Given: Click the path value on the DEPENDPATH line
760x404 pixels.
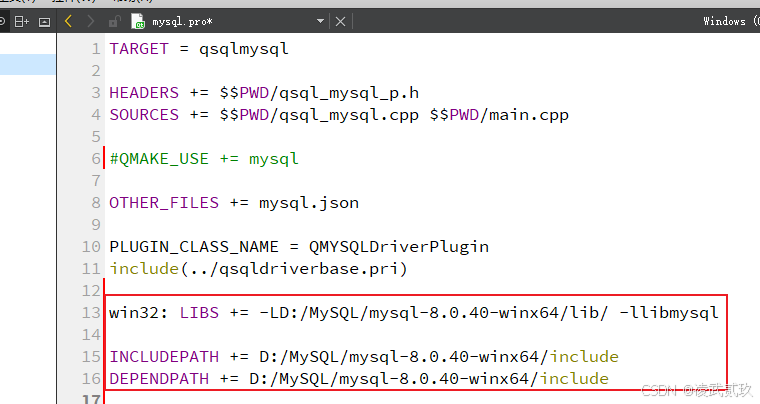Looking at the screenshot, I should coord(428,379).
